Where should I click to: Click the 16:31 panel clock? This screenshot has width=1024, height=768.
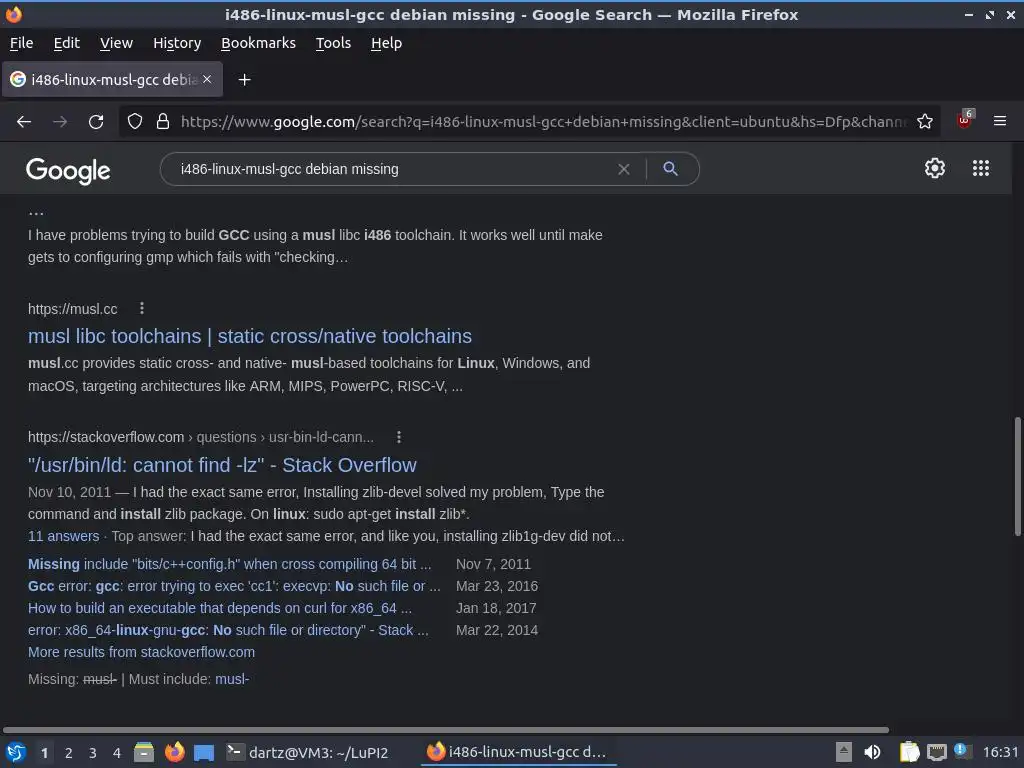pos(1000,752)
